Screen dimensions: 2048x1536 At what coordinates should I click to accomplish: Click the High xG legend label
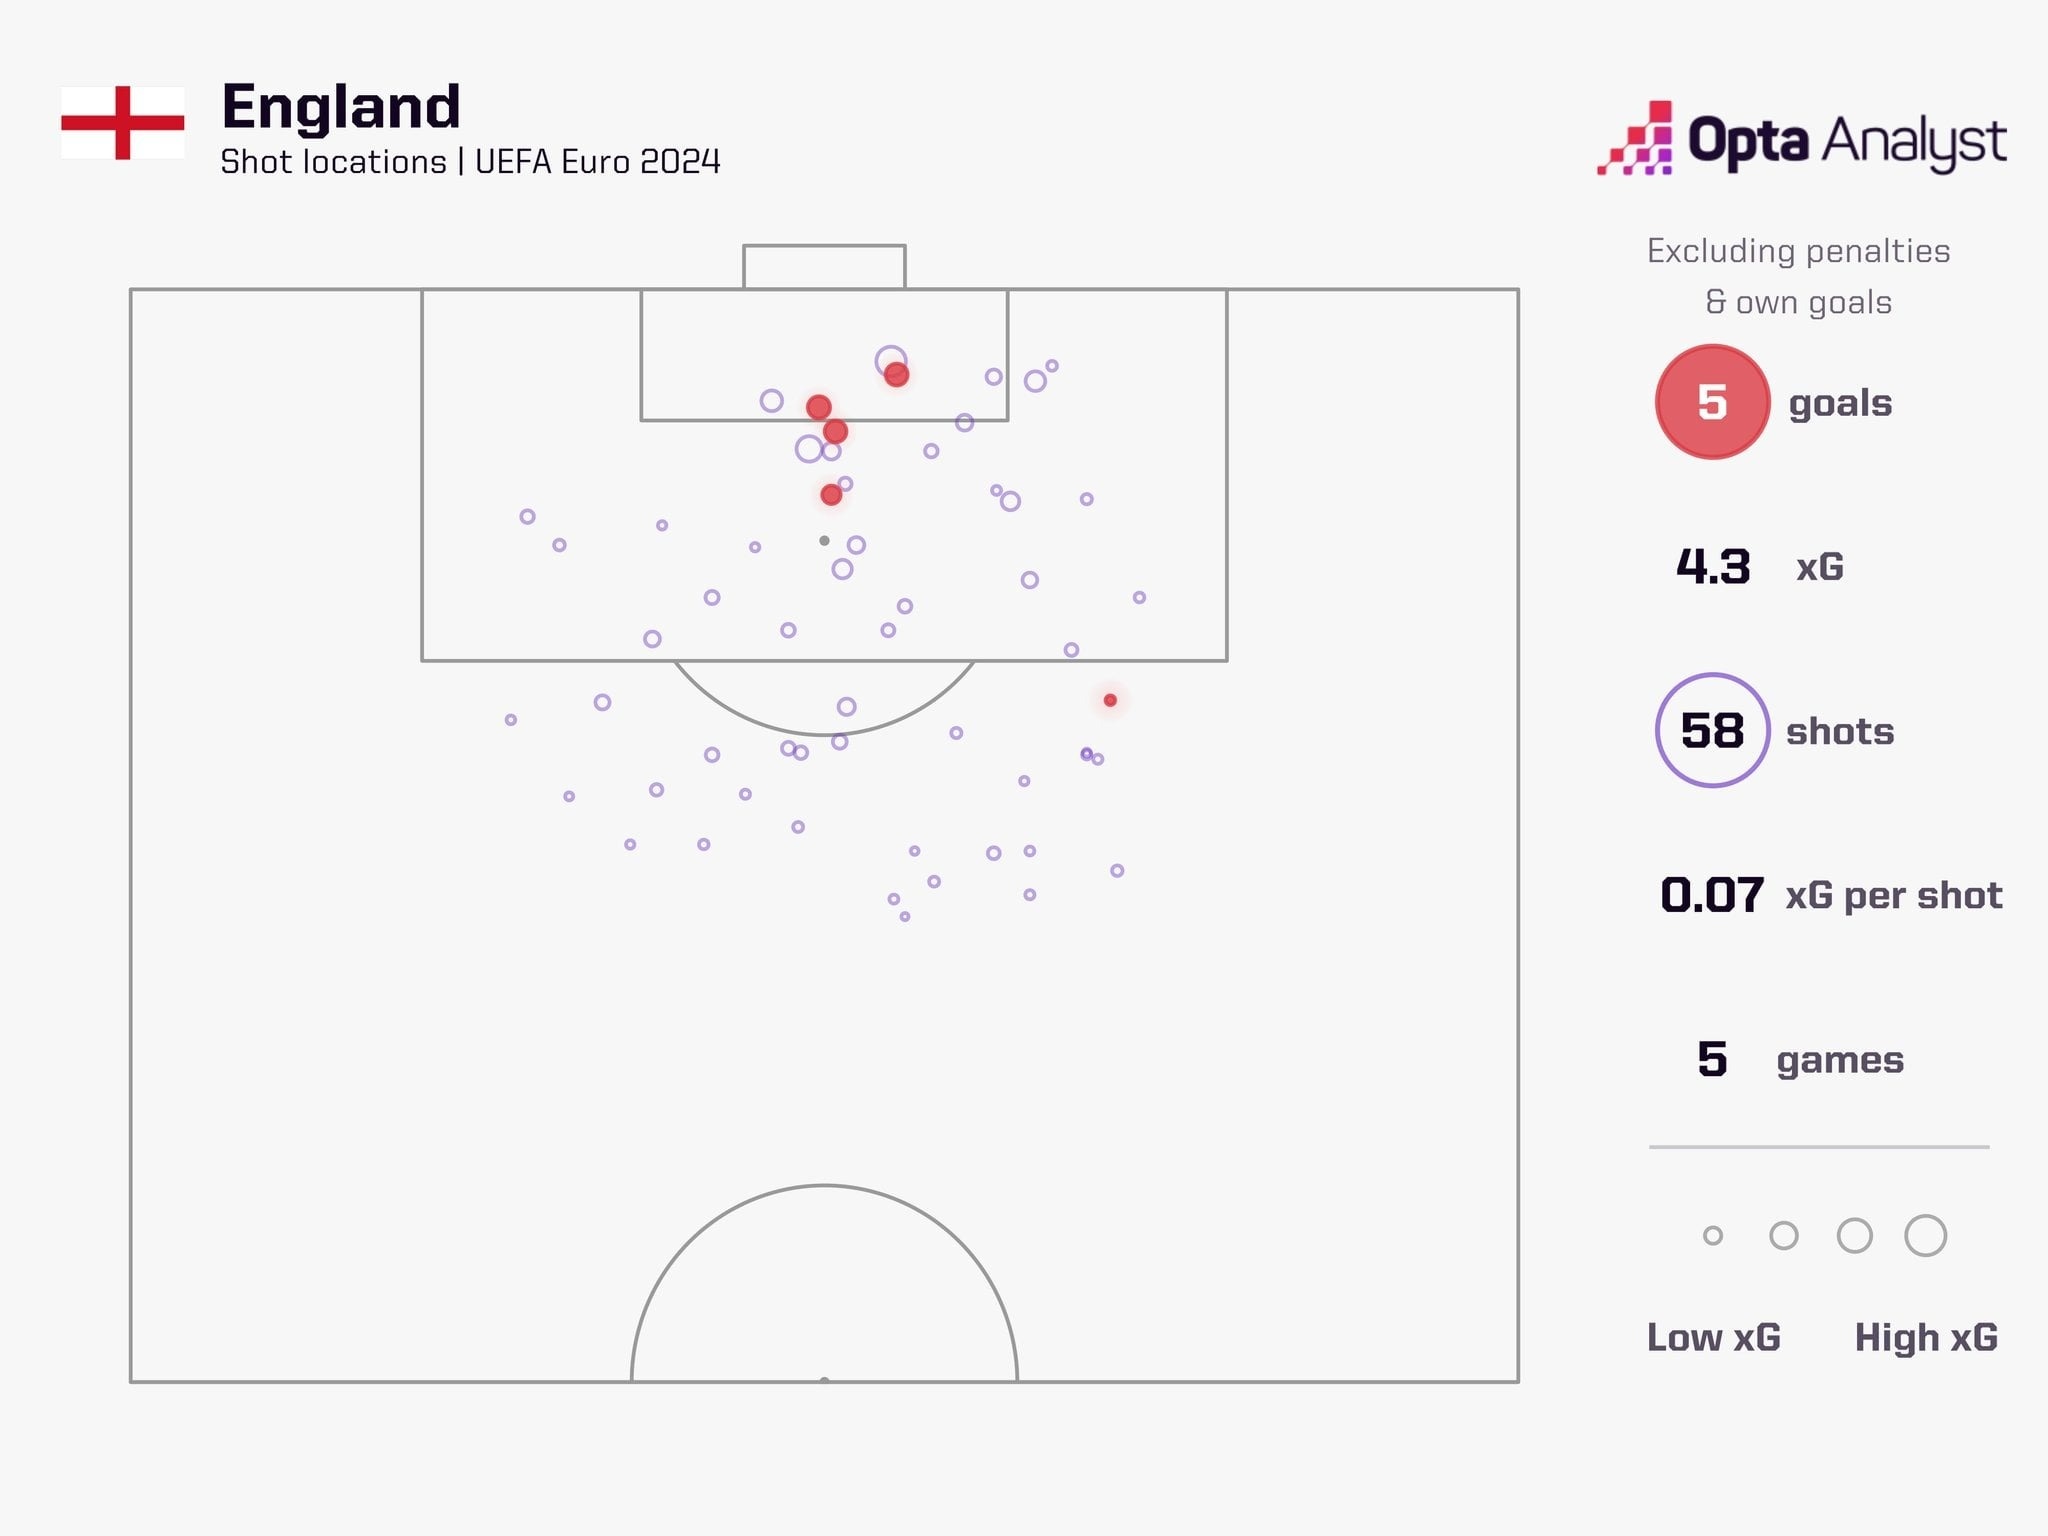point(1926,1337)
